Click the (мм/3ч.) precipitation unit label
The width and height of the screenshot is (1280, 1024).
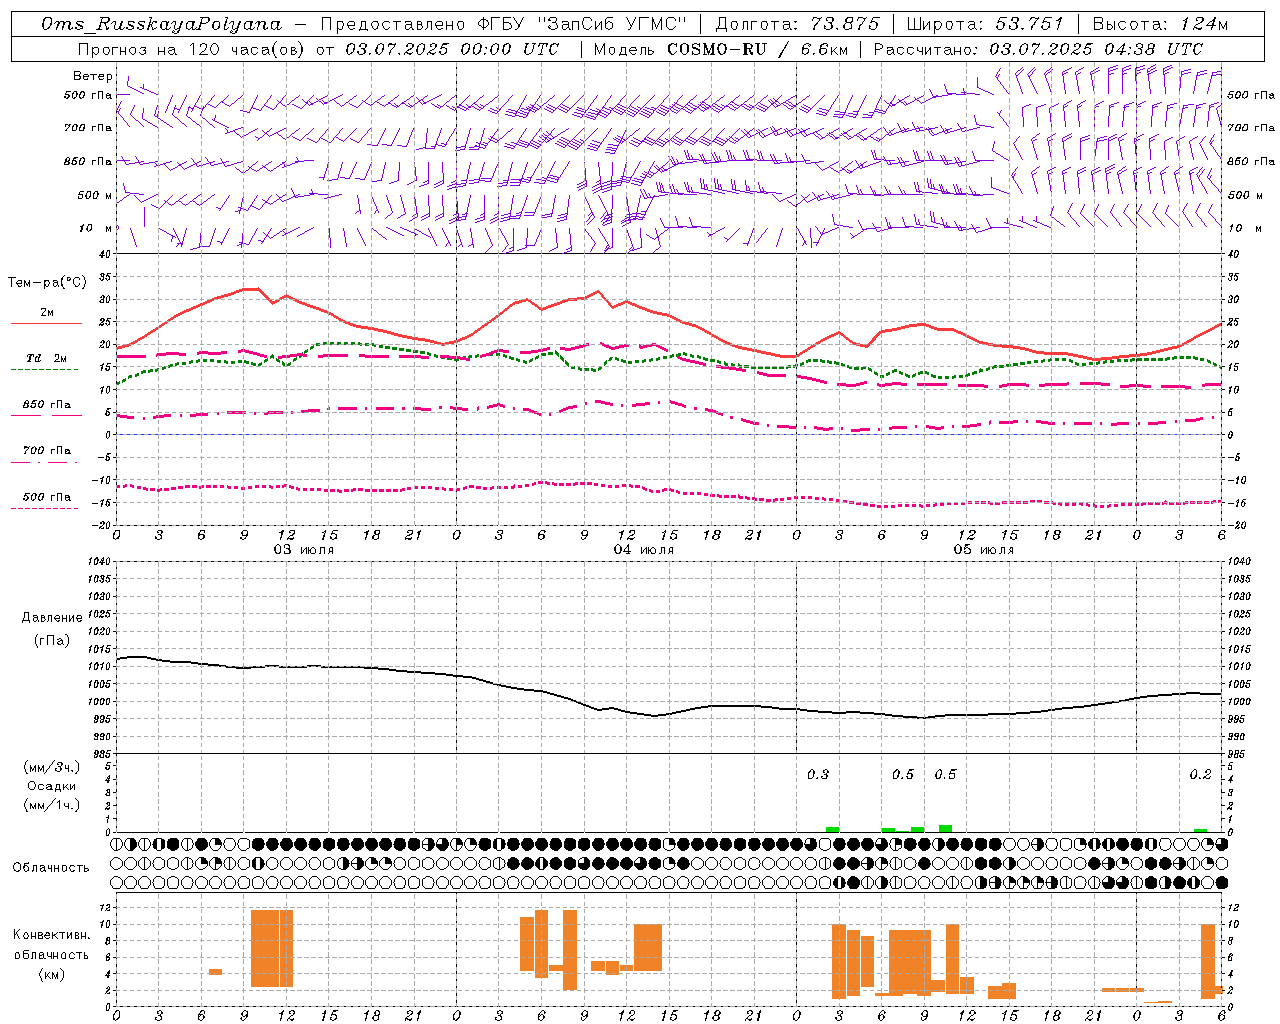click(x=52, y=768)
